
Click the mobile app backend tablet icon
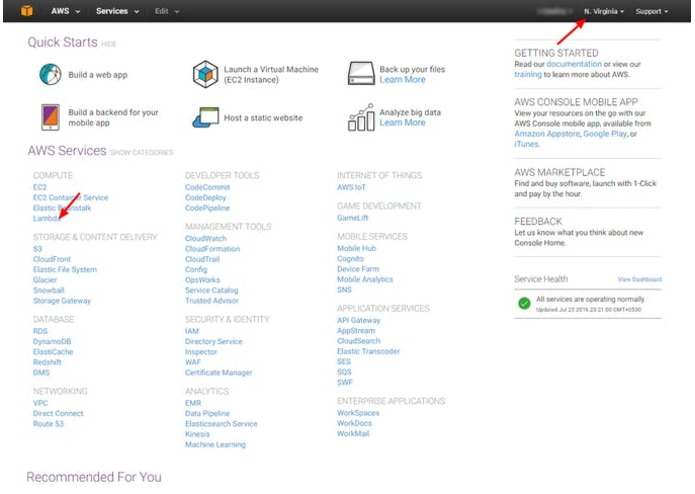[x=50, y=117]
